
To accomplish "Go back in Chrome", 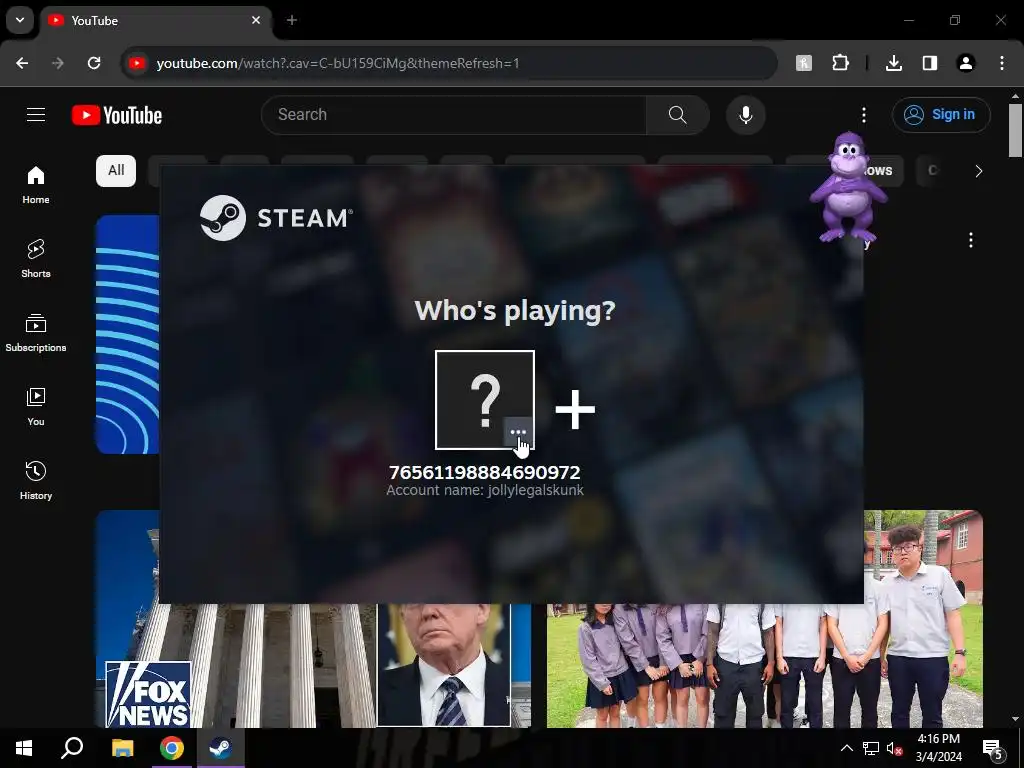I will pyautogui.click(x=22, y=63).
